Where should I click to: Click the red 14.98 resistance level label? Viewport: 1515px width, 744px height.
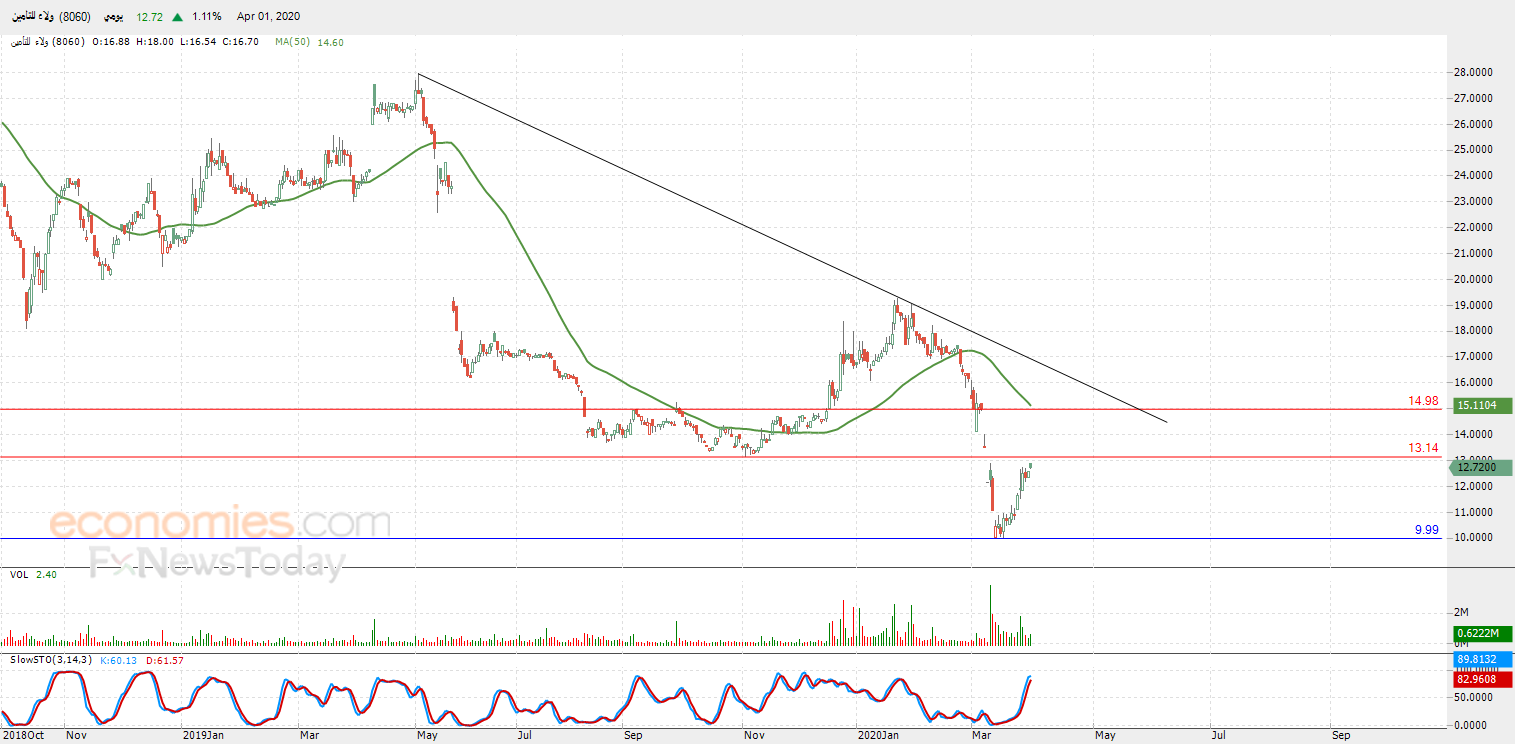click(x=1423, y=401)
